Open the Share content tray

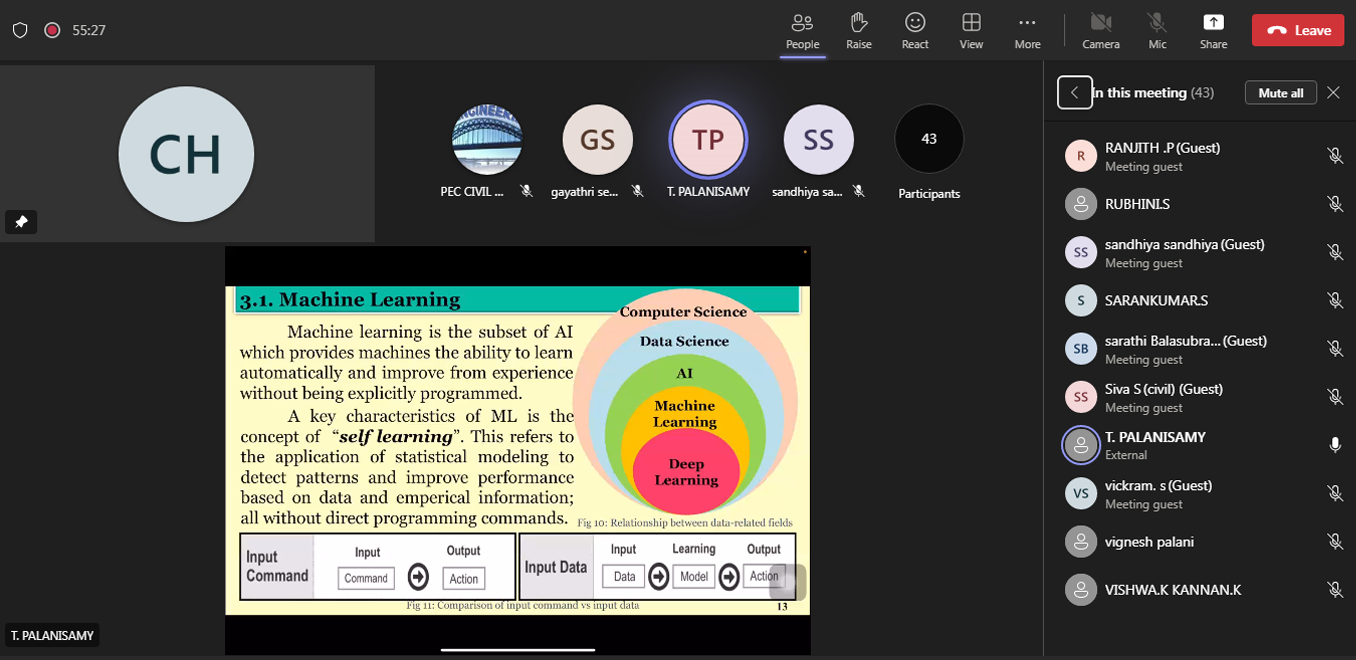coord(1213,30)
